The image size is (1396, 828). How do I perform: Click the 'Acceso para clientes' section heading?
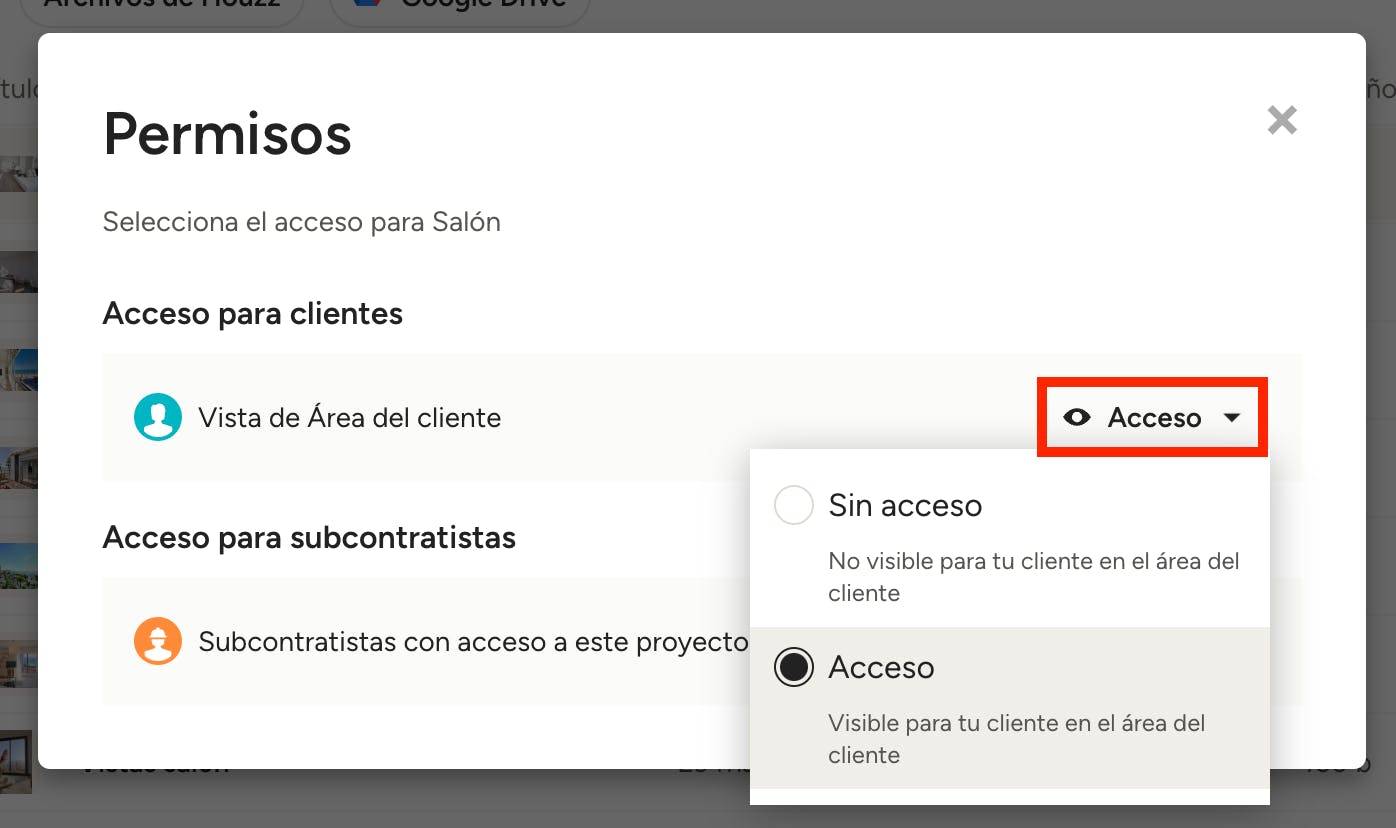click(253, 313)
